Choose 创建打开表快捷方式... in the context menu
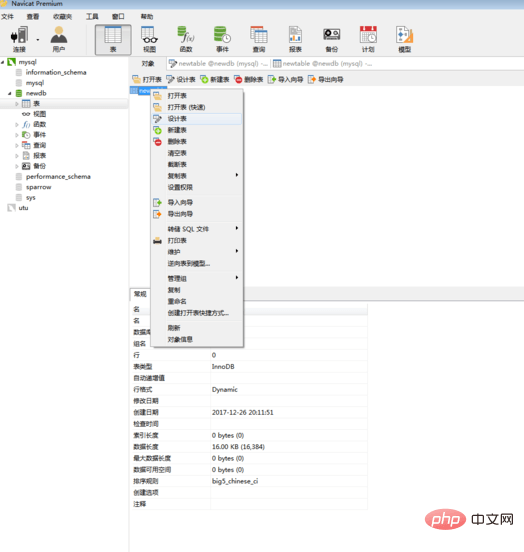 197,313
